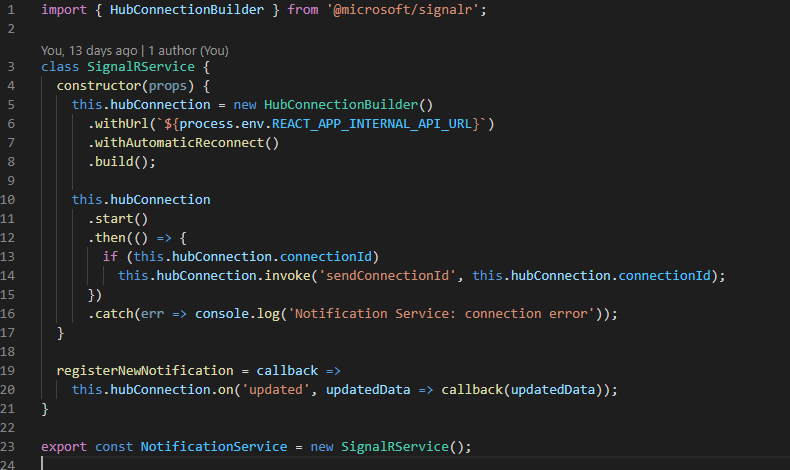This screenshot has height=470, width=790.
Task: Click the "callback" parameter on line 19
Action: coord(287,371)
